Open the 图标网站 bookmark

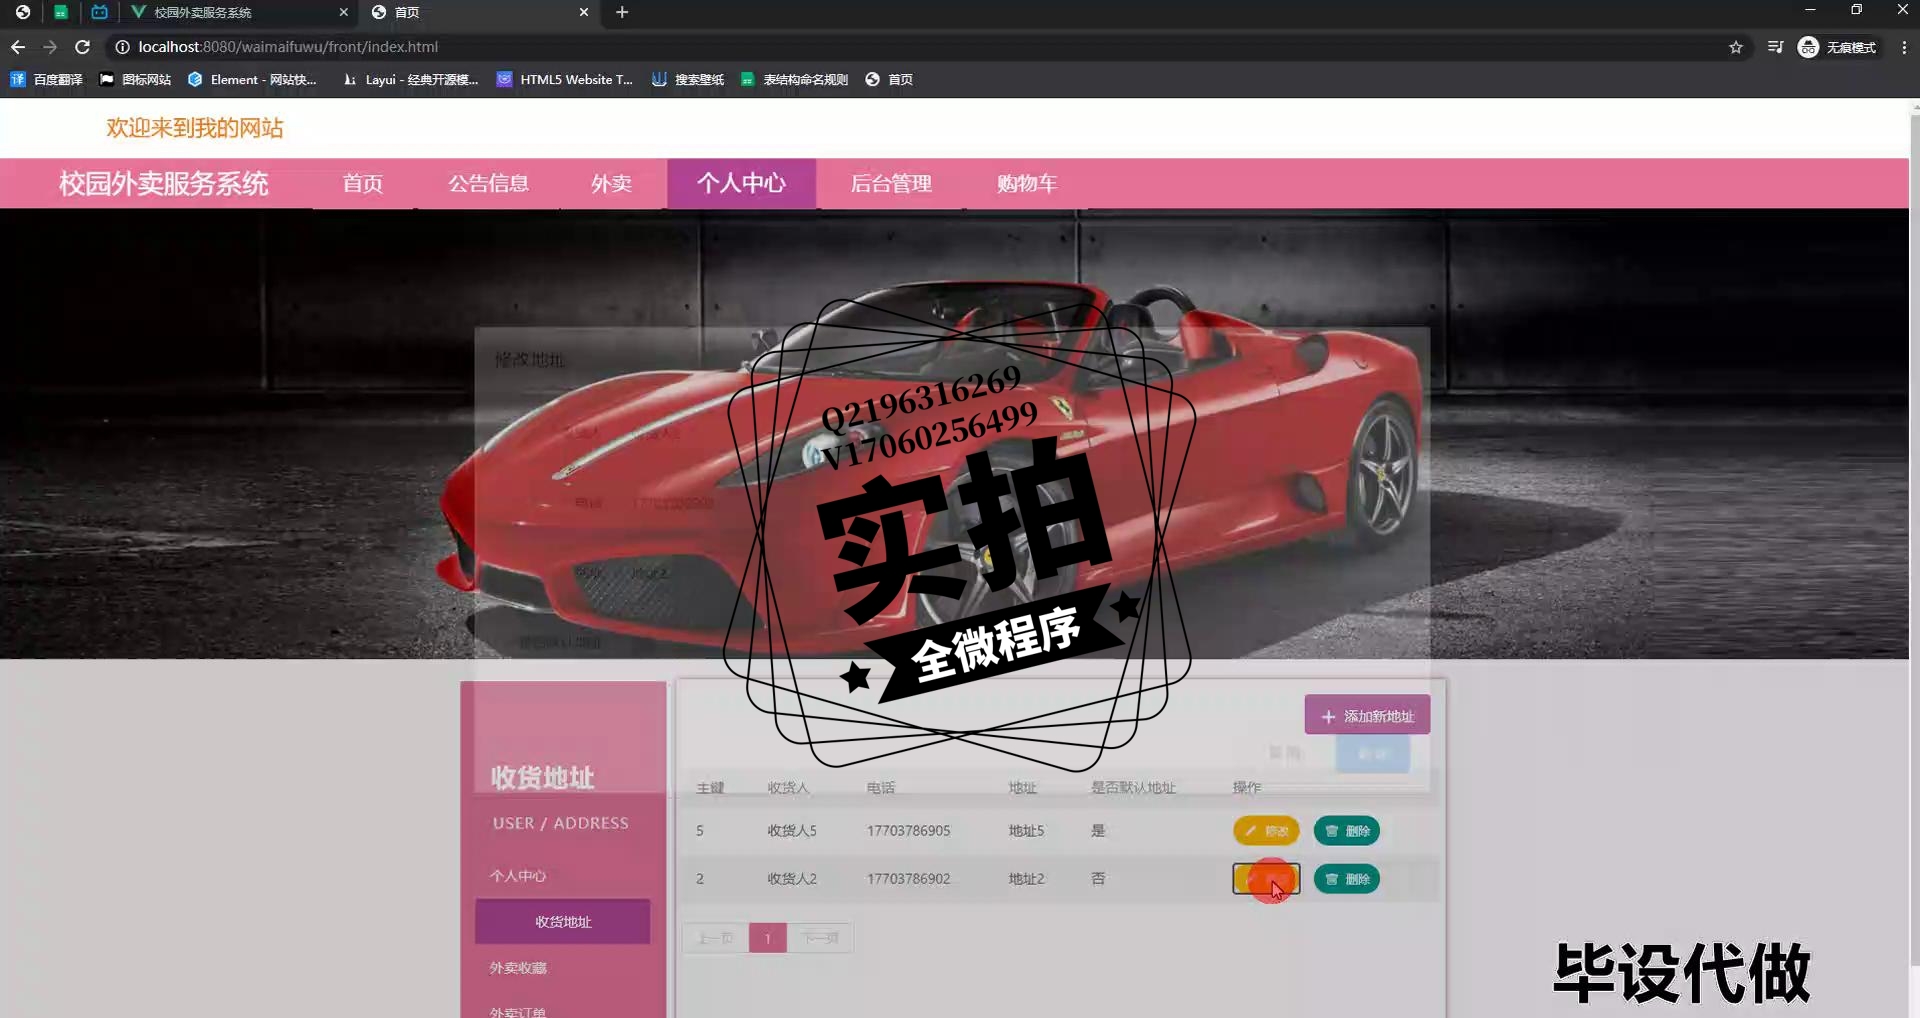click(x=135, y=79)
